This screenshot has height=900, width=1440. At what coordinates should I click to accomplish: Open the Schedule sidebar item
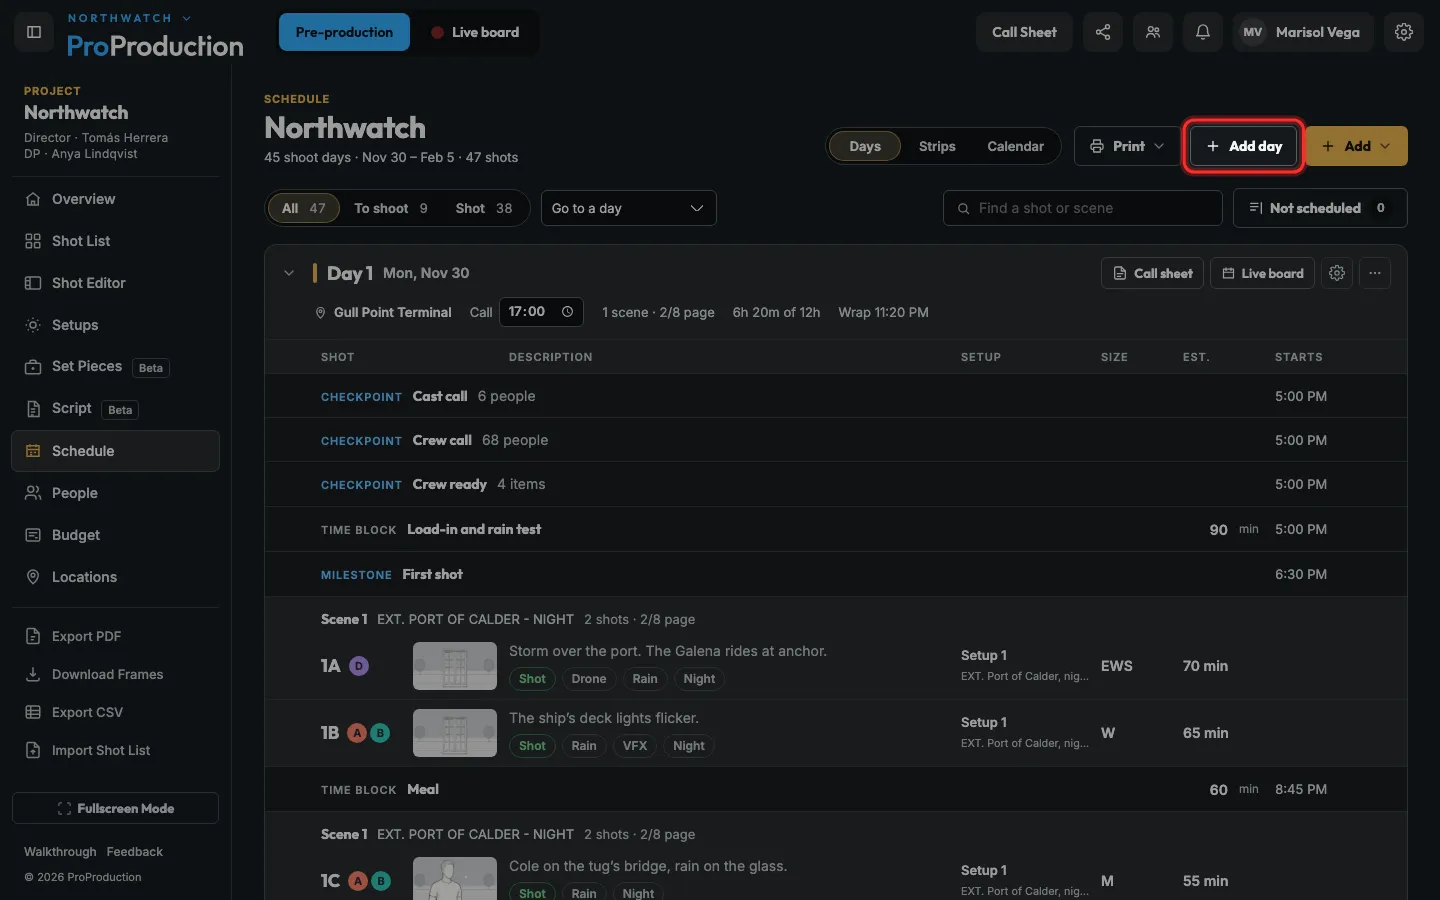(x=116, y=451)
